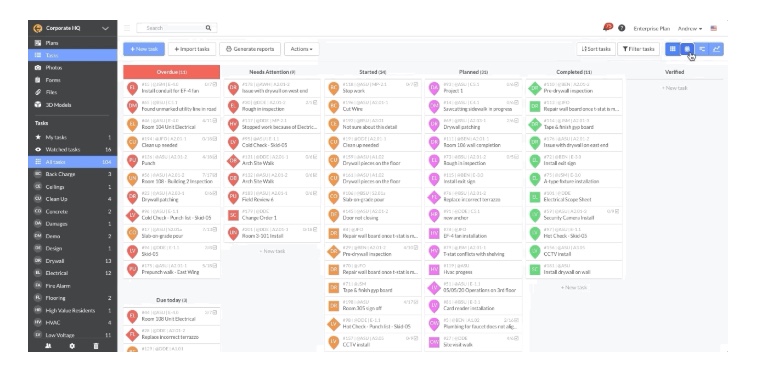Click the red Overdue column header

click(x=172, y=72)
